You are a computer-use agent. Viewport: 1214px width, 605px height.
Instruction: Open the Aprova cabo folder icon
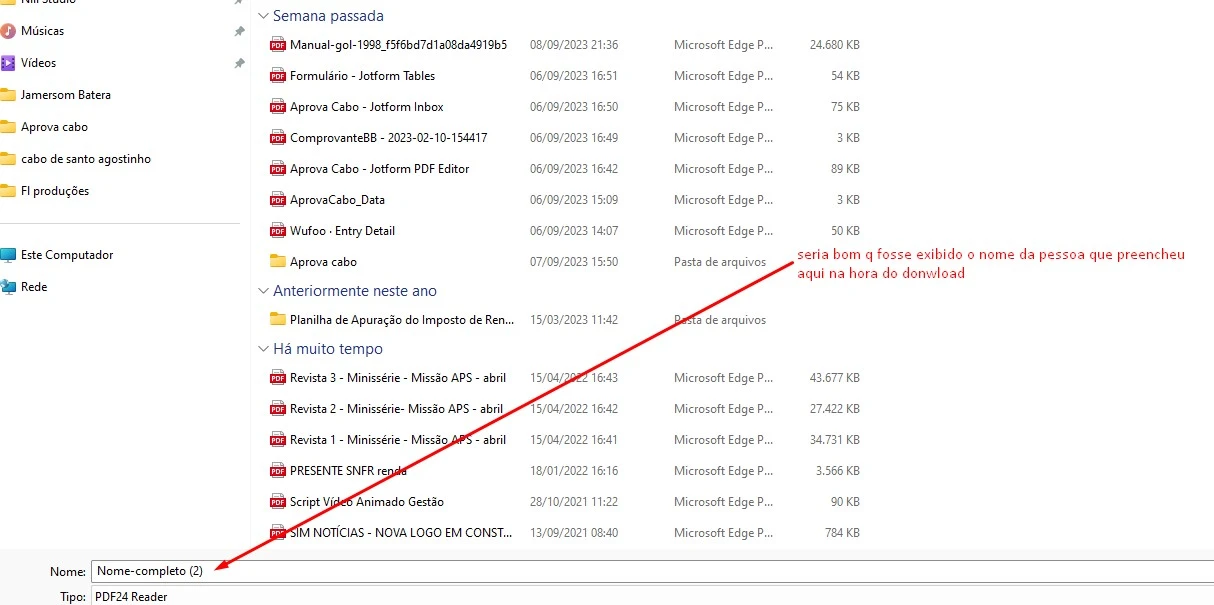[276, 261]
